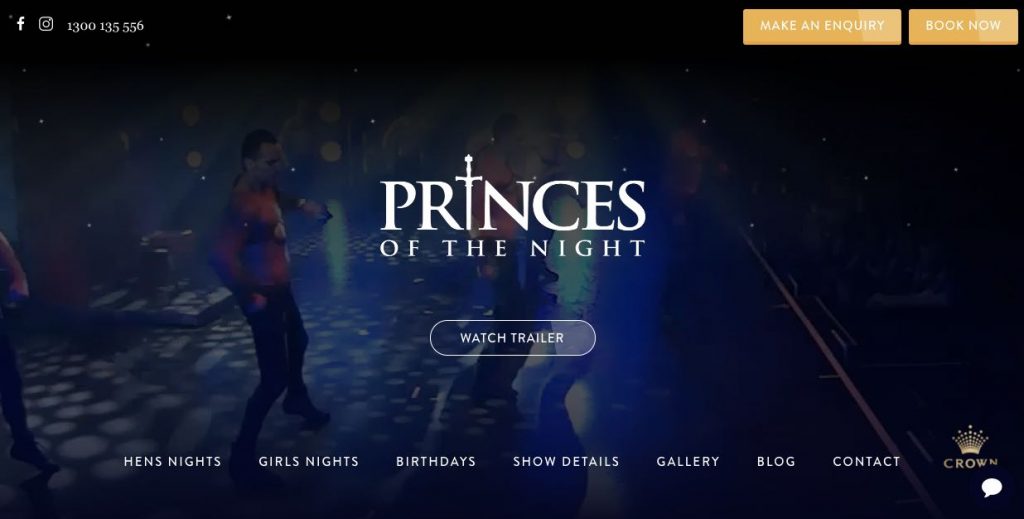Screen dimensions: 1024x519
Task: Select Birthdays in the navigation
Action: click(436, 462)
